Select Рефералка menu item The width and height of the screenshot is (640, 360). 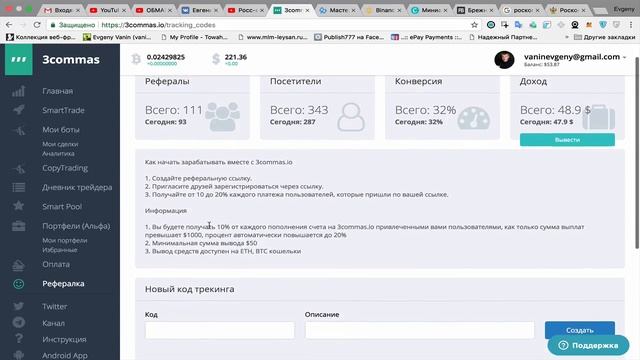[63, 284]
